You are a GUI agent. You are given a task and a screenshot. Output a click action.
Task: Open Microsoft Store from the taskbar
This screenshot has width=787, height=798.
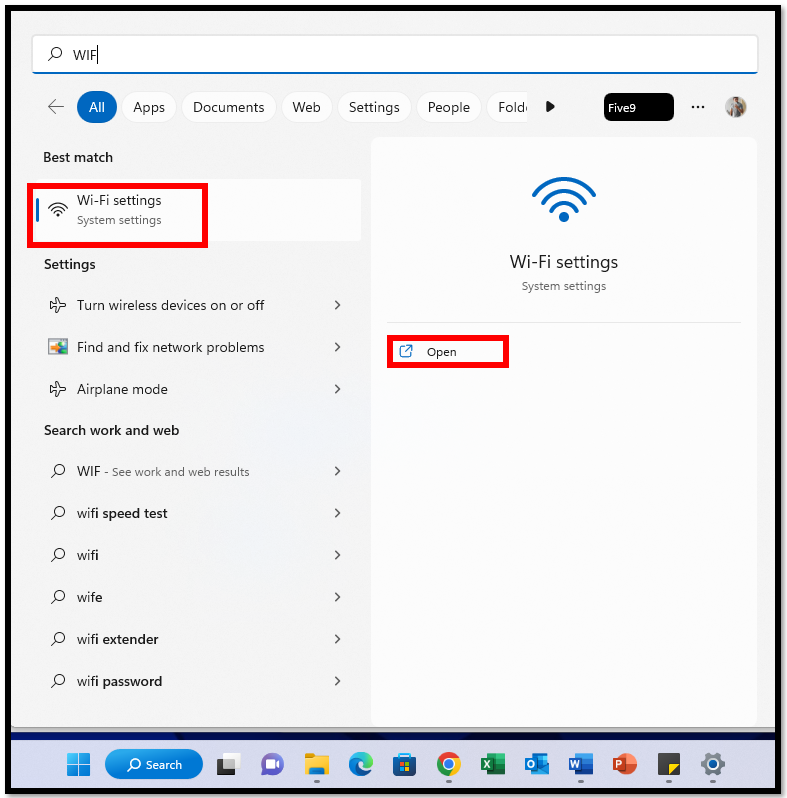coord(405,764)
